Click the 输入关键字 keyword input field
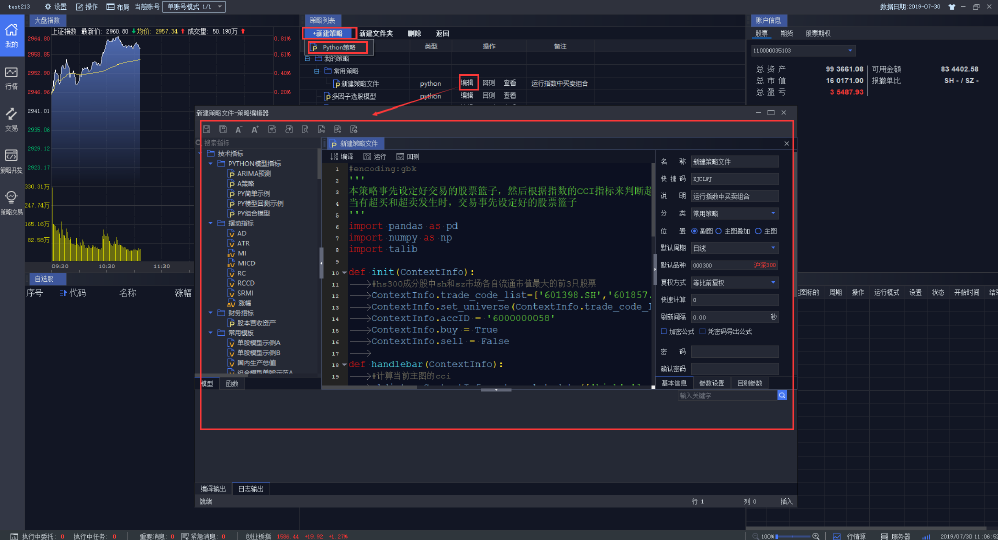 [x=727, y=395]
